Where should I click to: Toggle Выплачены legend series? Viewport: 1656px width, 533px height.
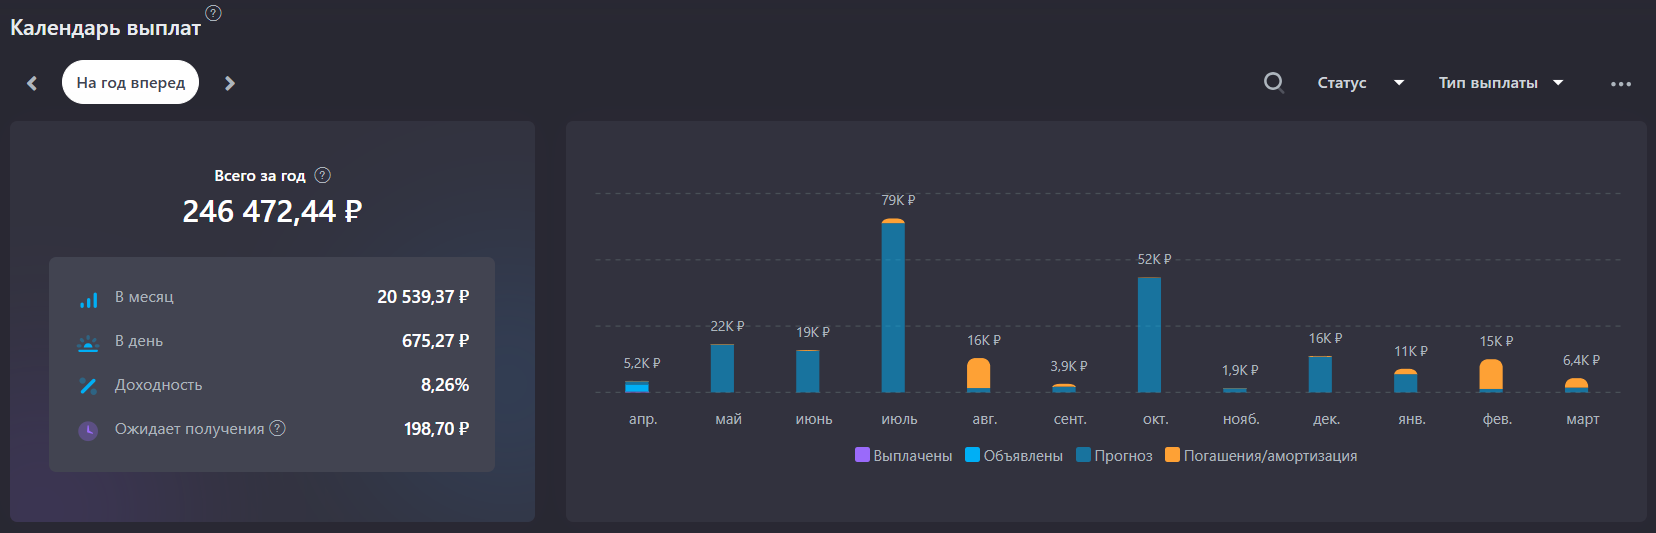tap(904, 455)
